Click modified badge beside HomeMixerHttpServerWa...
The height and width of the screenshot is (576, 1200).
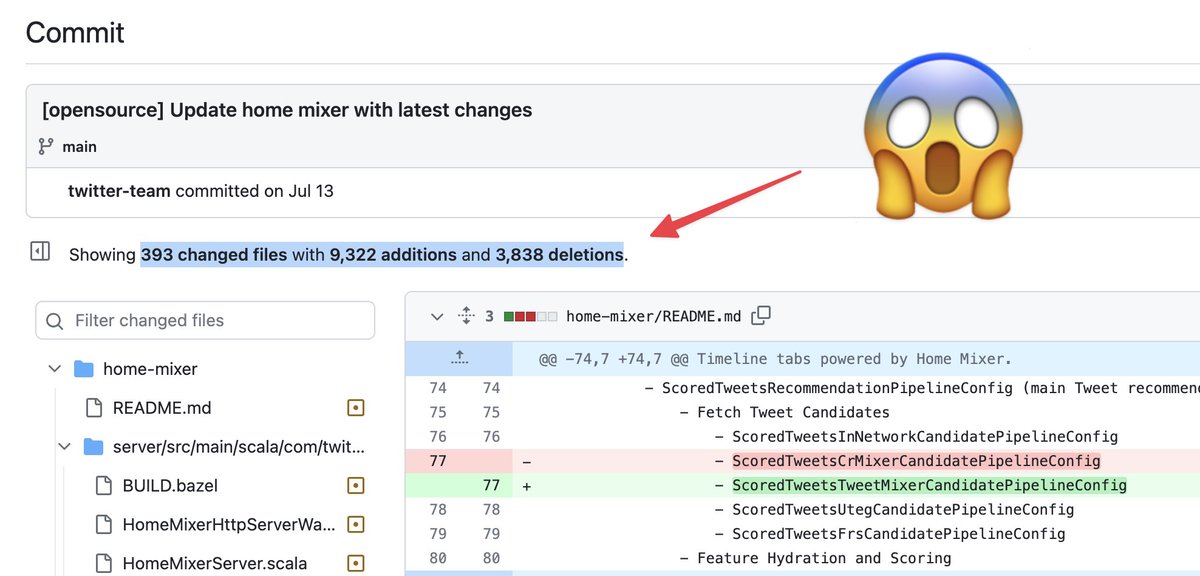(355, 524)
